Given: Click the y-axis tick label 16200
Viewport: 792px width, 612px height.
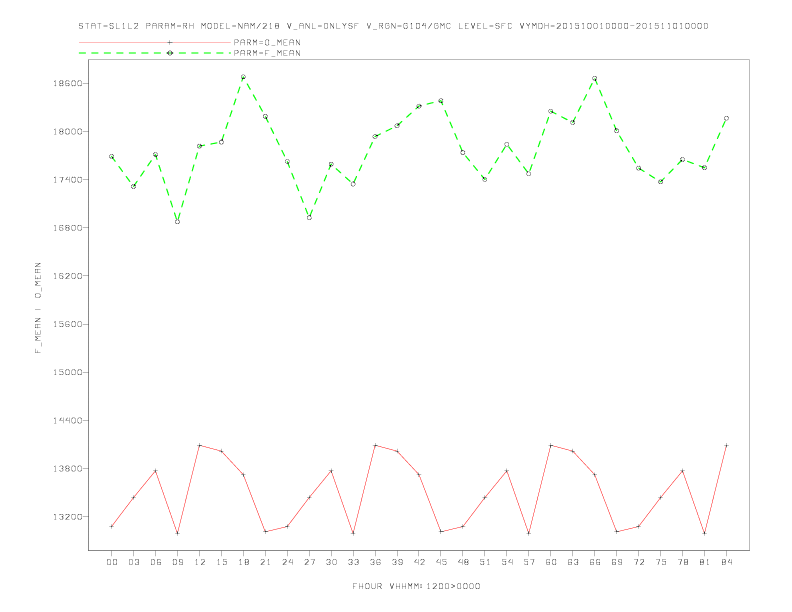Looking at the screenshot, I should [68, 276].
